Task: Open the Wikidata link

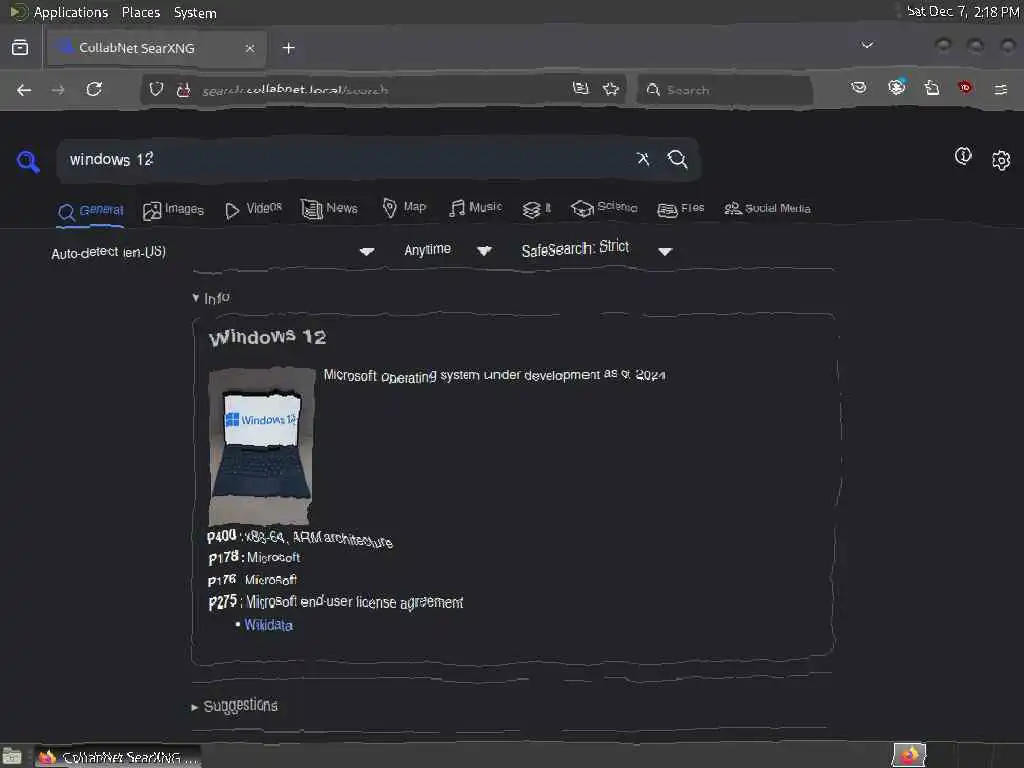Action: point(268,625)
